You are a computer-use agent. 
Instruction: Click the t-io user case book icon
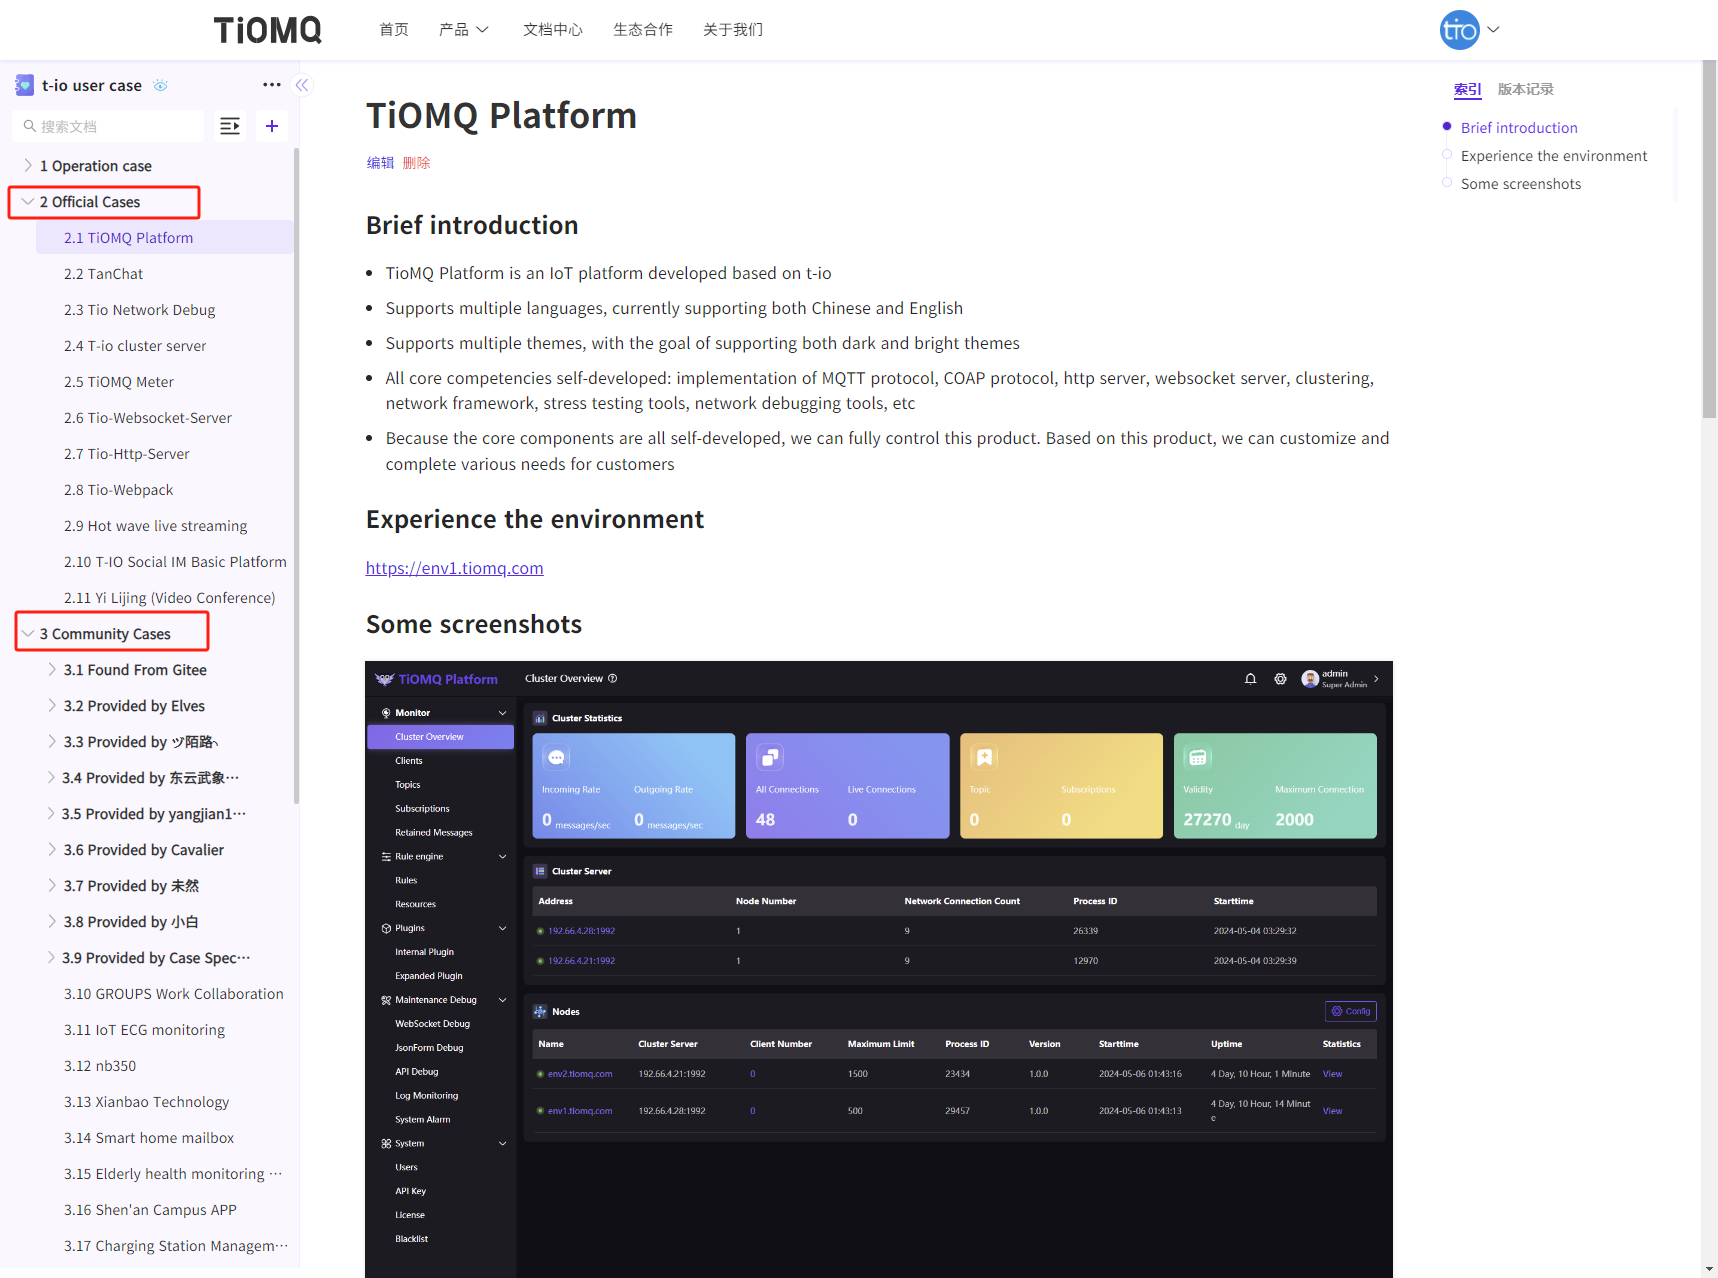(x=25, y=86)
